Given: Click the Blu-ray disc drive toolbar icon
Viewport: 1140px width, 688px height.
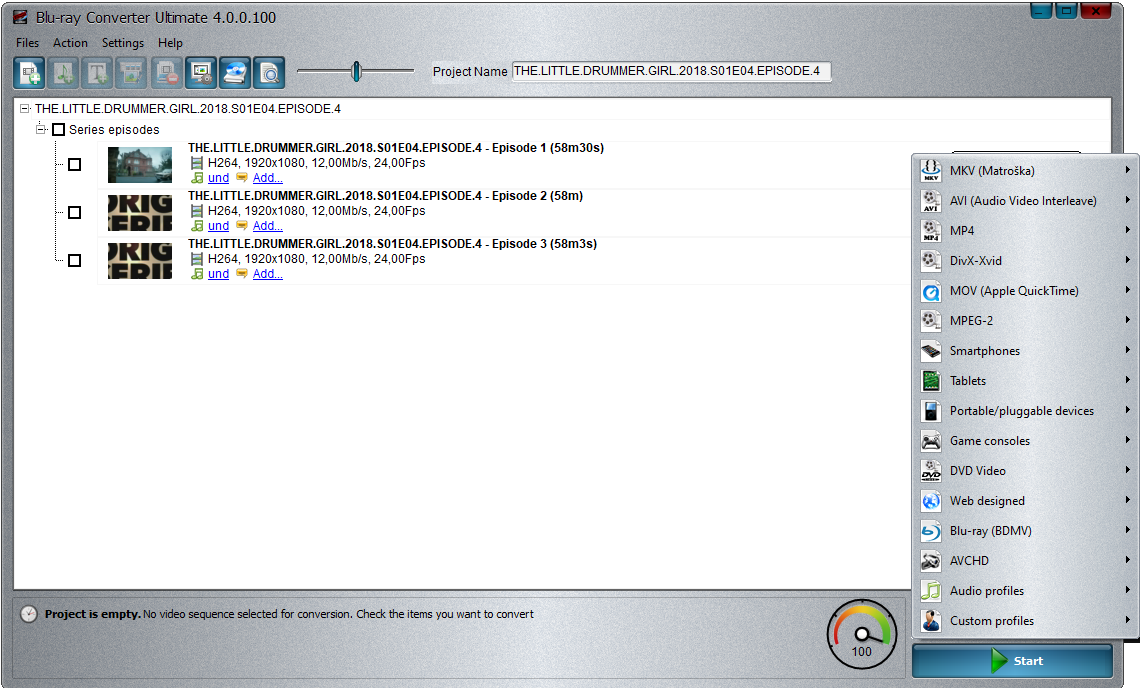Looking at the screenshot, I should 234,73.
